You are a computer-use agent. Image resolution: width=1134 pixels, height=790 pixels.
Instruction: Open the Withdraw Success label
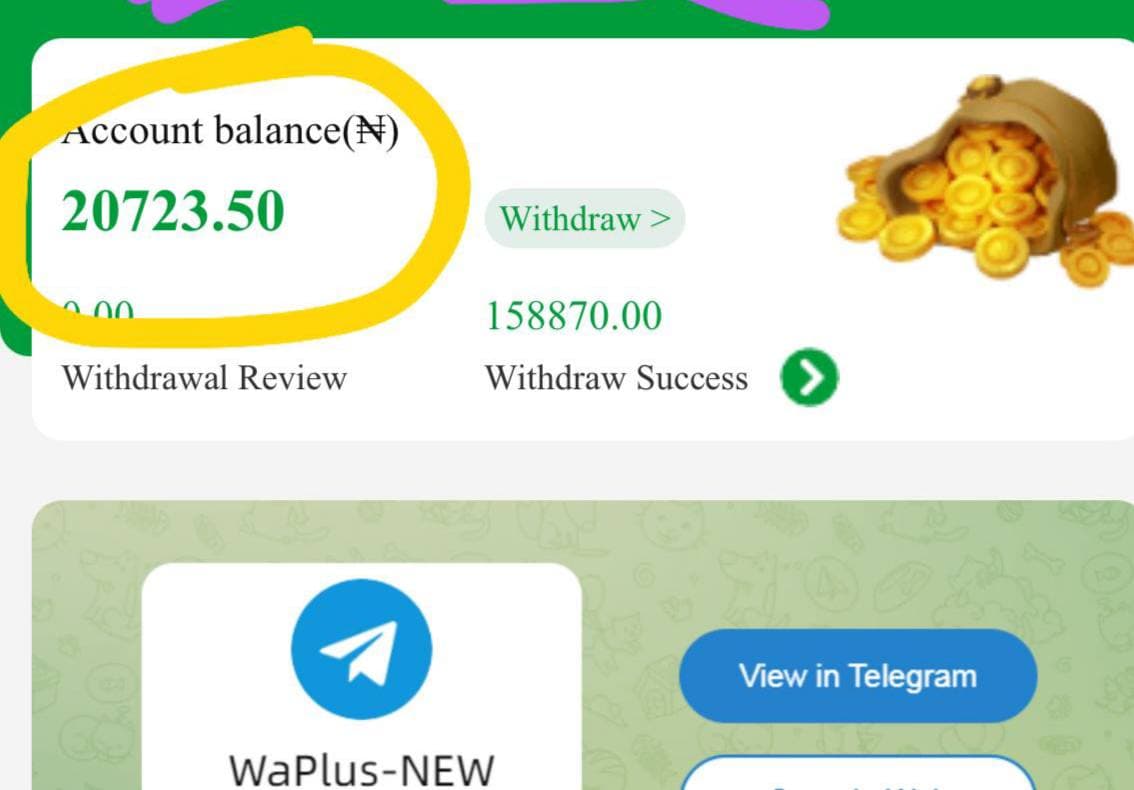click(x=616, y=378)
